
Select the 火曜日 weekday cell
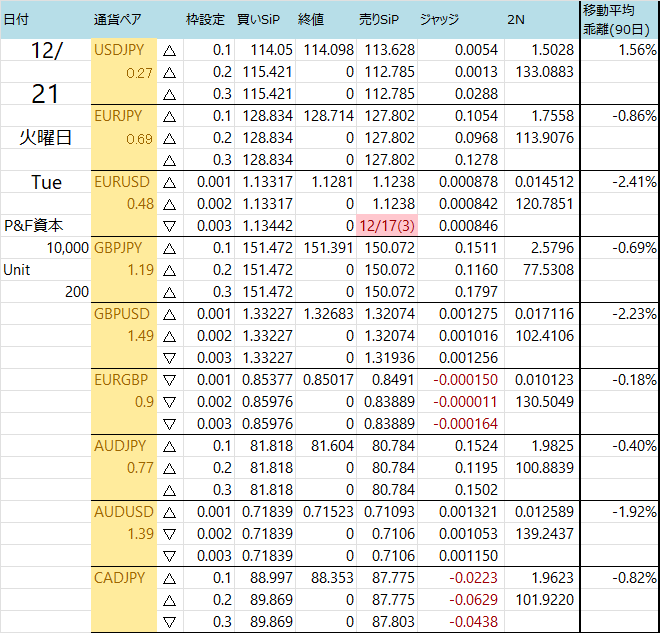coord(45,138)
